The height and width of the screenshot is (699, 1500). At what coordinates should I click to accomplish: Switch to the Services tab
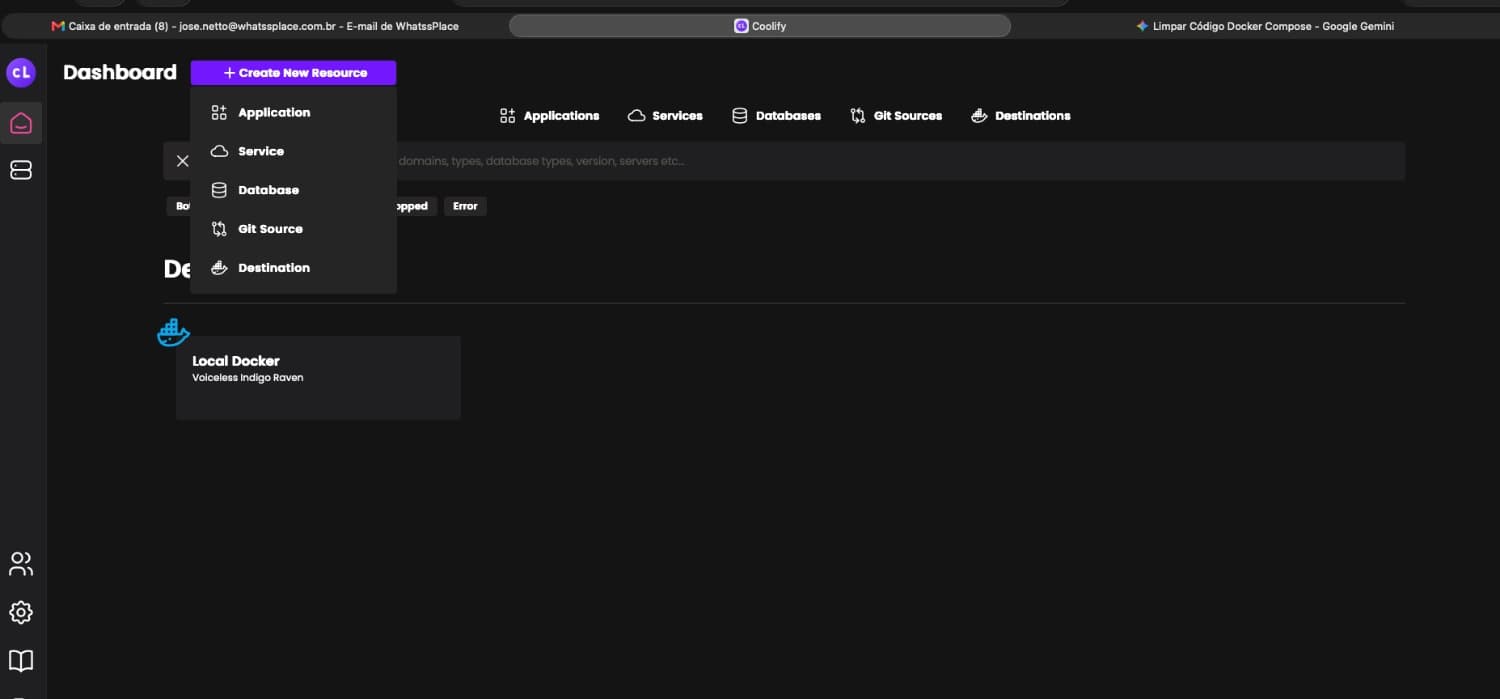pyautogui.click(x=665, y=116)
